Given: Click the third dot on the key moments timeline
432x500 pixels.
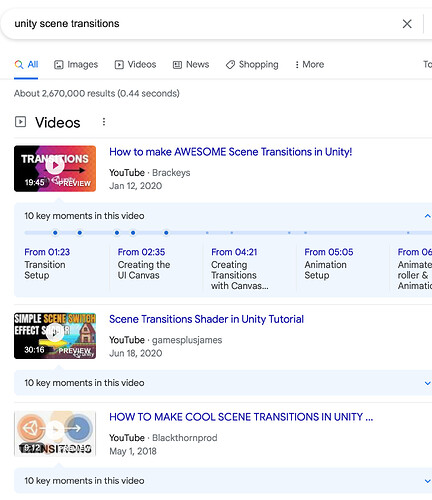Looking at the screenshot, I should click(x=117, y=233).
